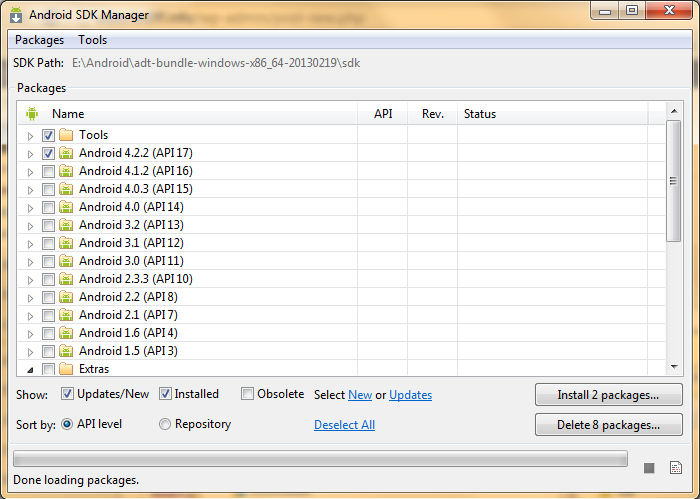
Task: Click the Android 4.0.3 (API 15) package icon
Action: [x=66, y=189]
